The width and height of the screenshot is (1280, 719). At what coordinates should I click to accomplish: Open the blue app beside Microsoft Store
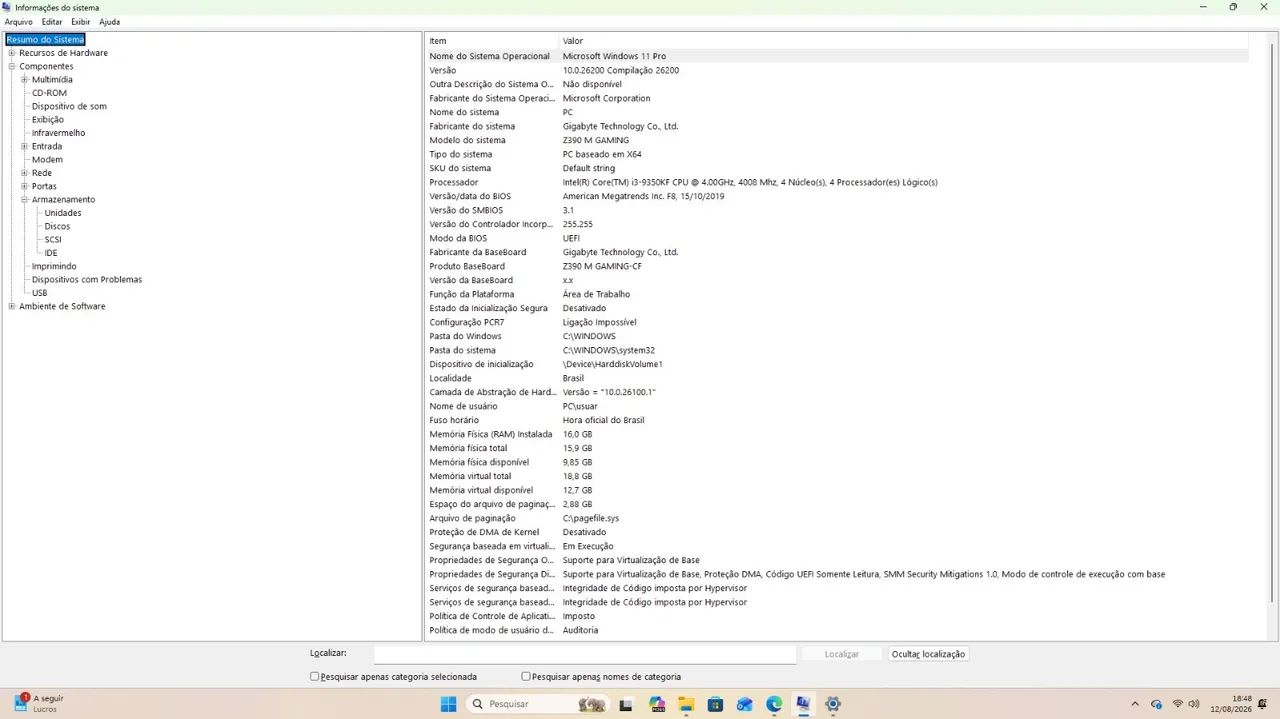[745, 704]
